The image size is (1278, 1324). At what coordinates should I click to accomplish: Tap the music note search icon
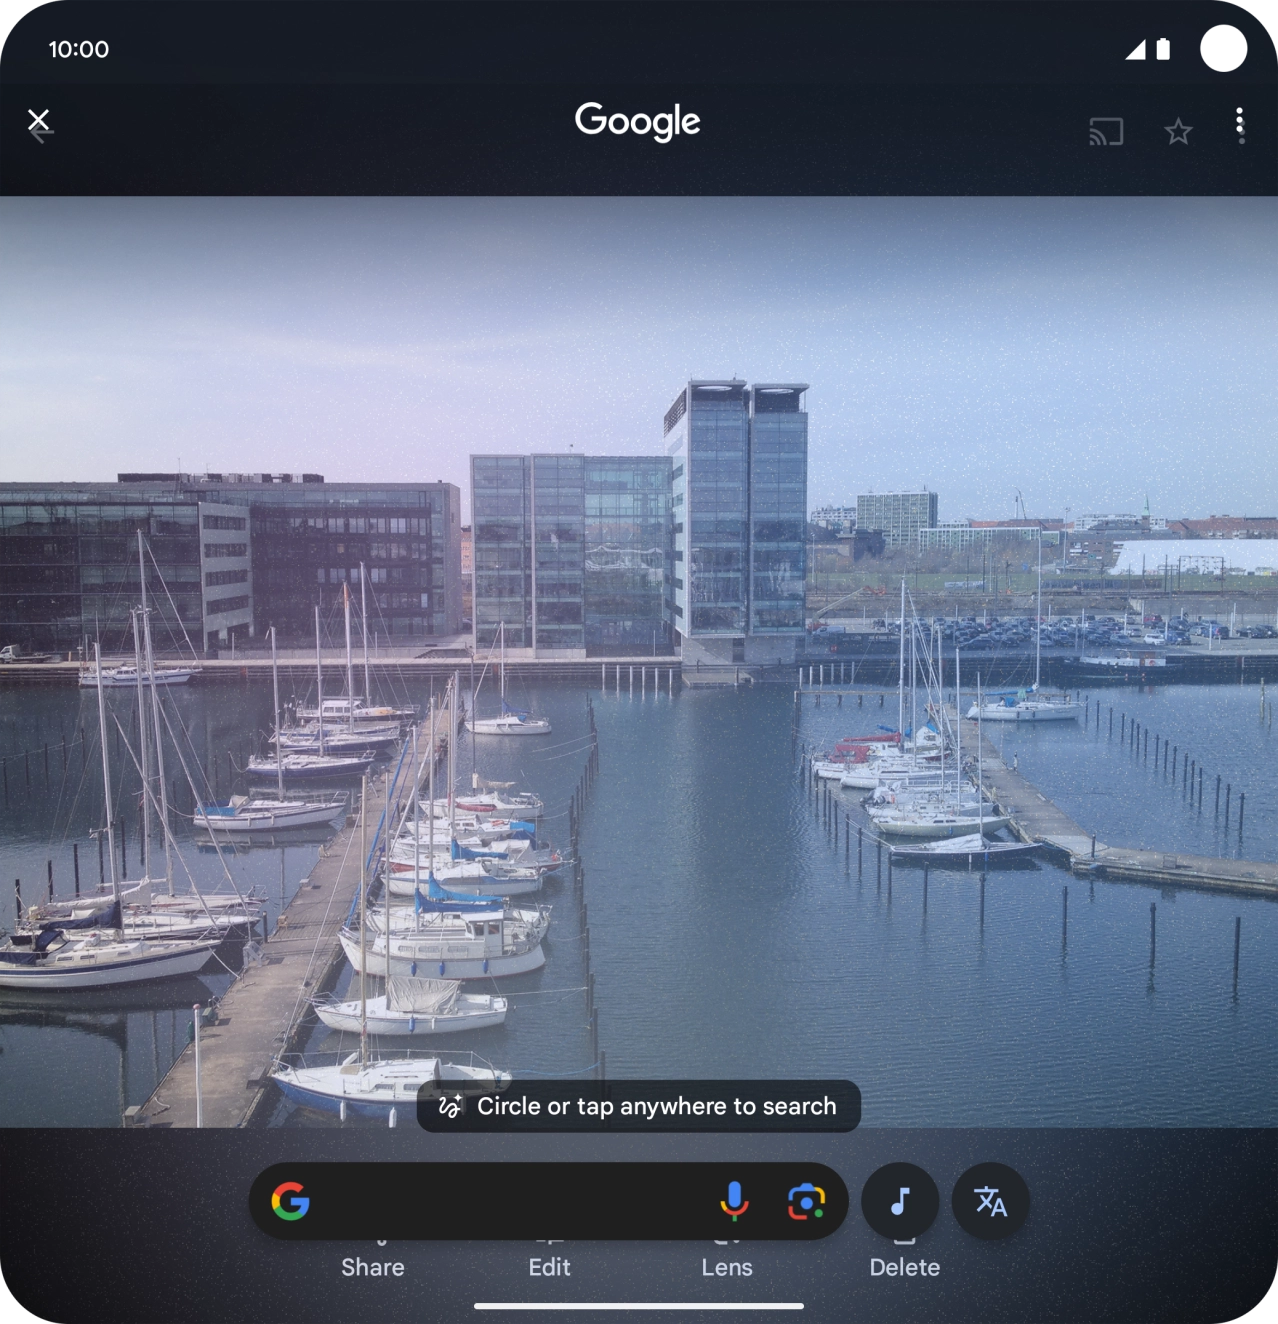click(899, 1202)
